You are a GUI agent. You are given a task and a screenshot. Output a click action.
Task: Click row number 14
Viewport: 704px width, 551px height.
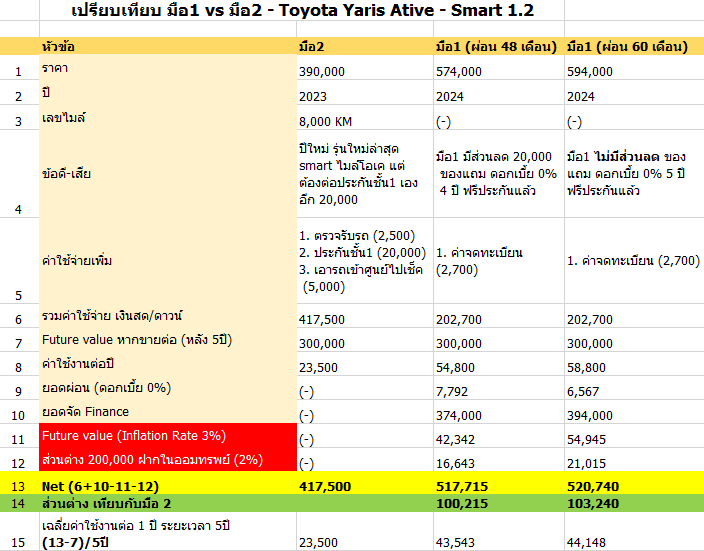pyautogui.click(x=19, y=503)
